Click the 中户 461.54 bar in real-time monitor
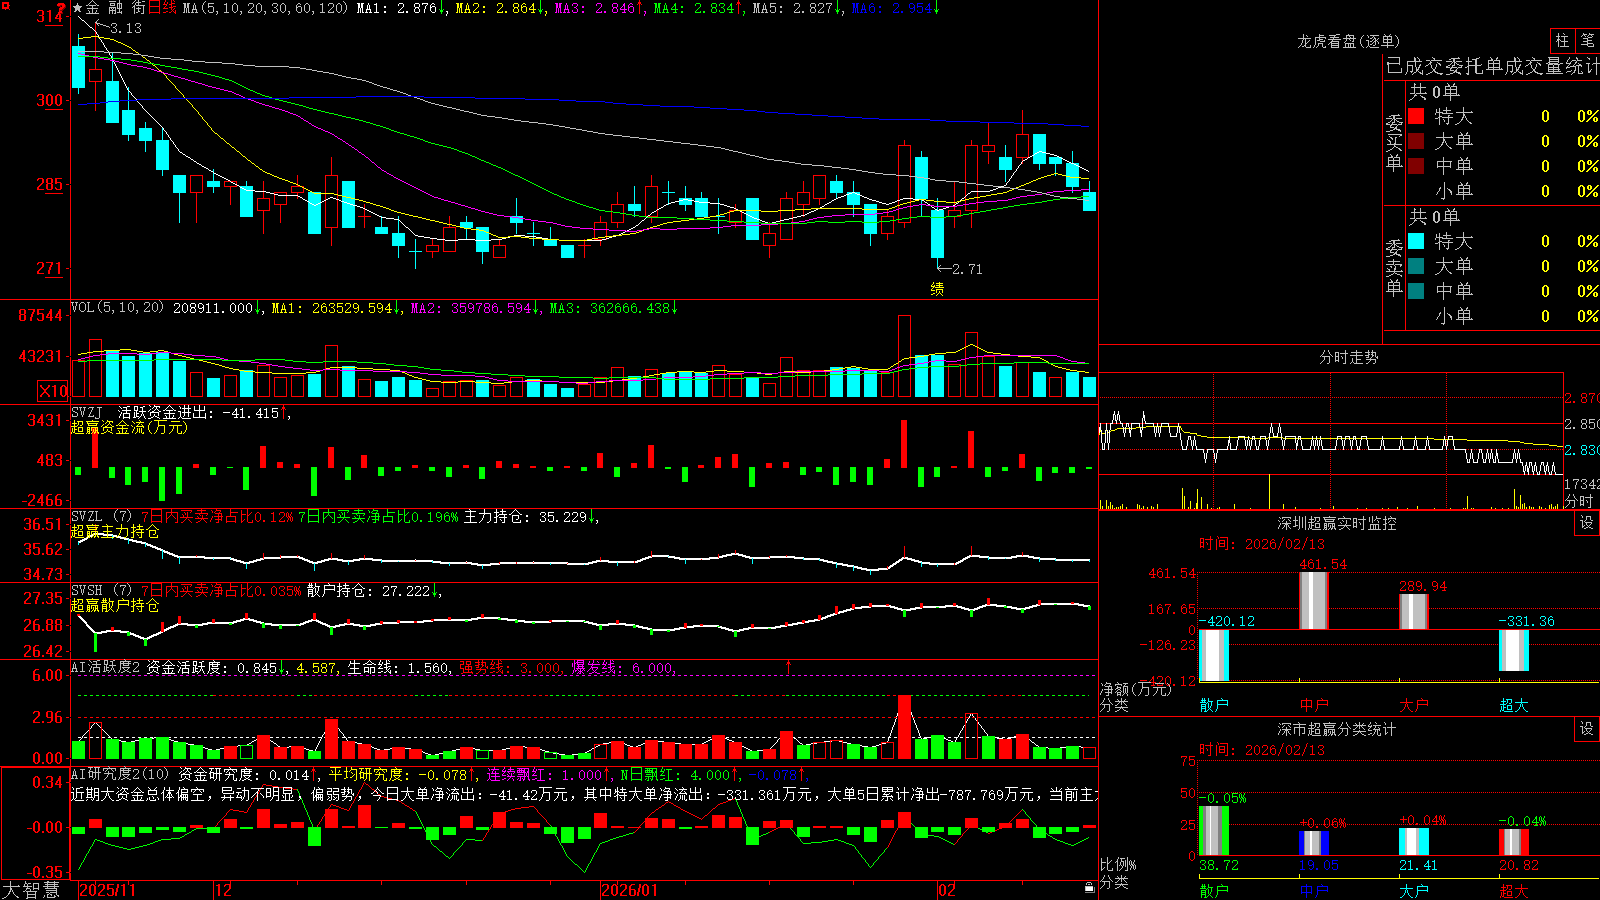This screenshot has height=900, width=1600. click(x=1314, y=600)
